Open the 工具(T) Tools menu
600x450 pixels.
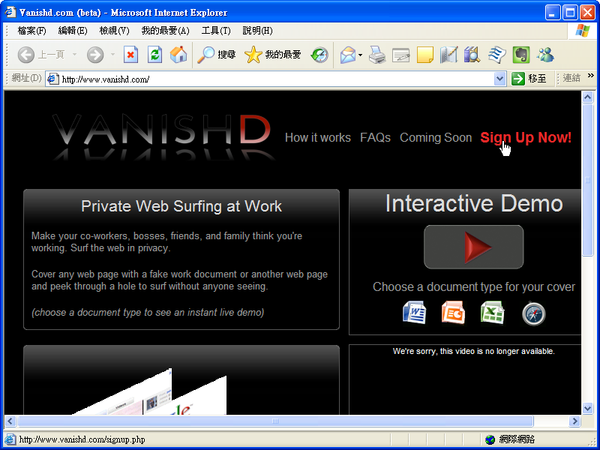tap(216, 31)
